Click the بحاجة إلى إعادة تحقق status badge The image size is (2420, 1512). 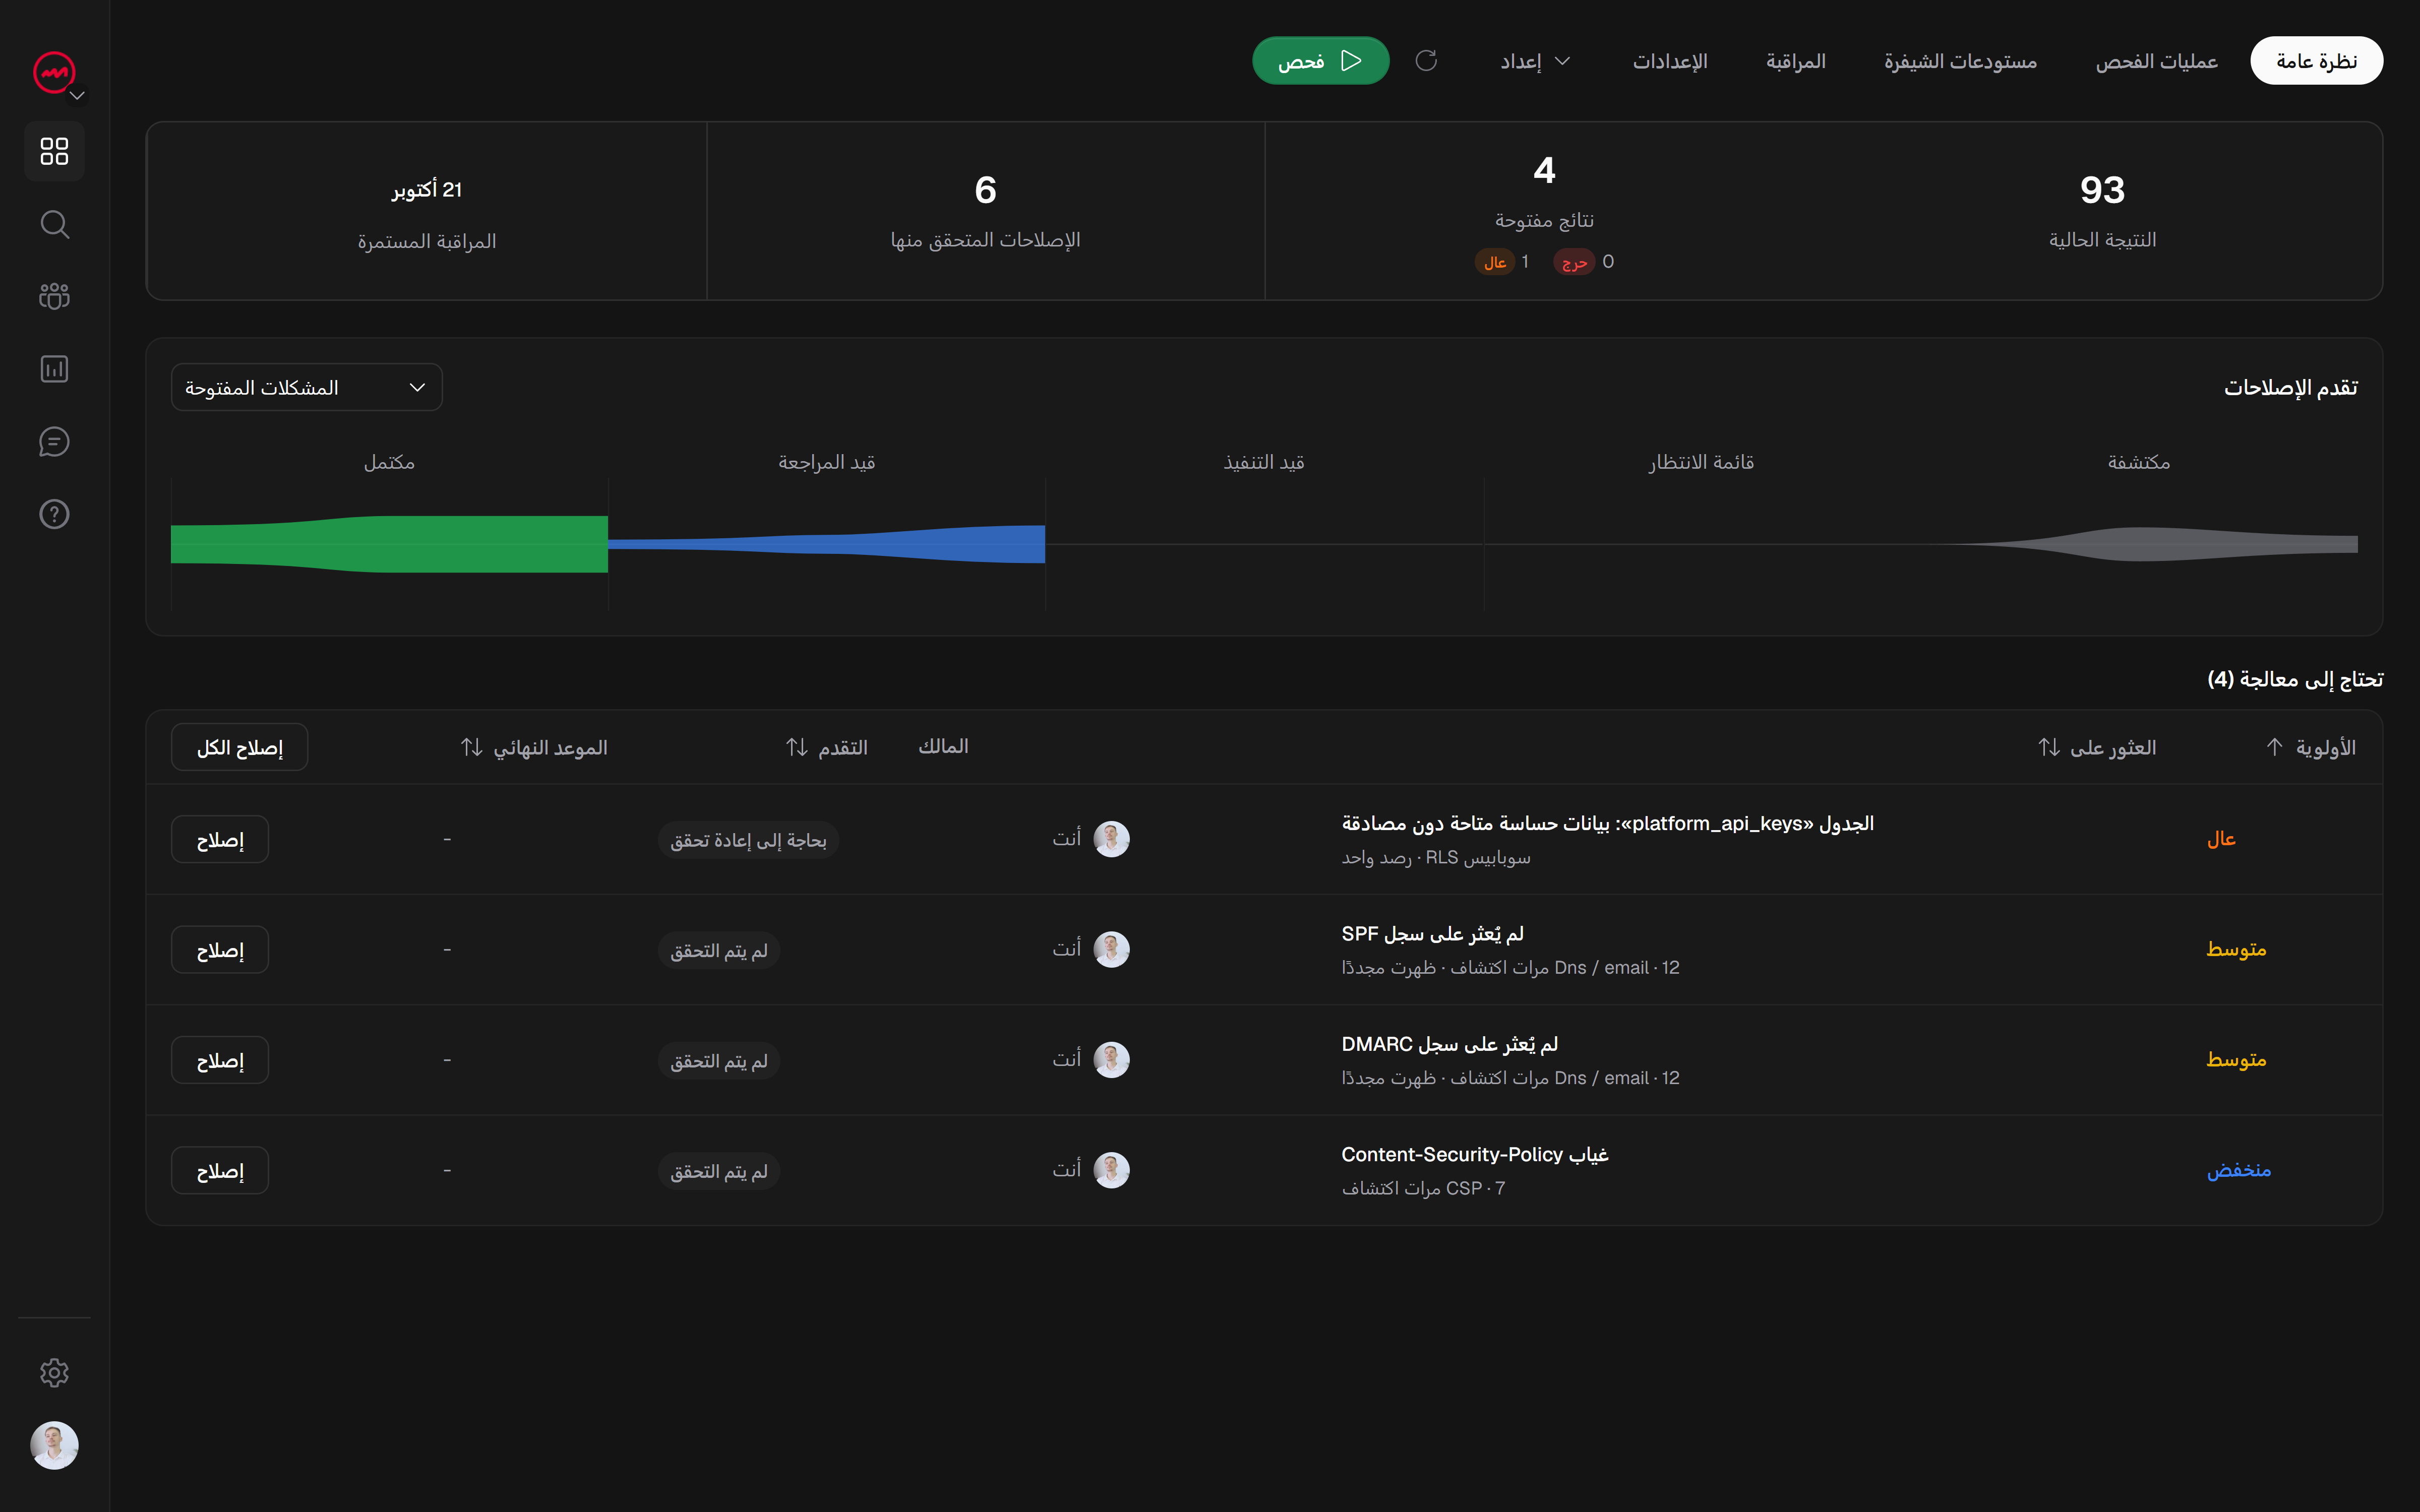748,840
